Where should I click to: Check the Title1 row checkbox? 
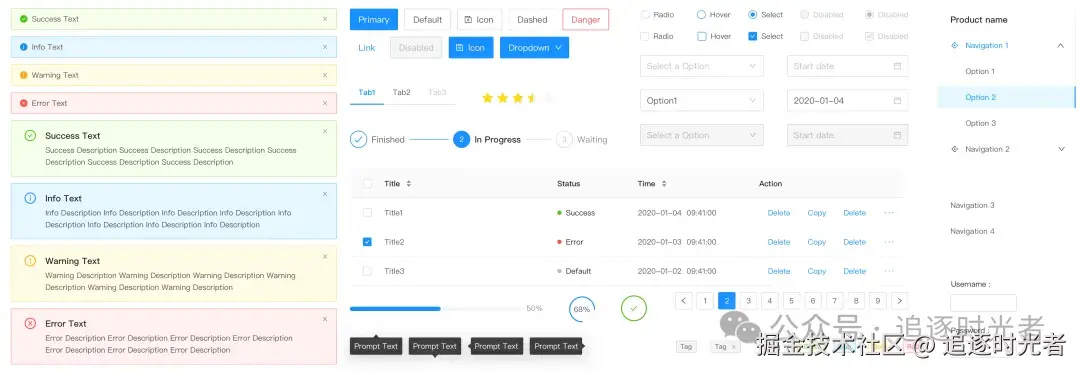[367, 213]
